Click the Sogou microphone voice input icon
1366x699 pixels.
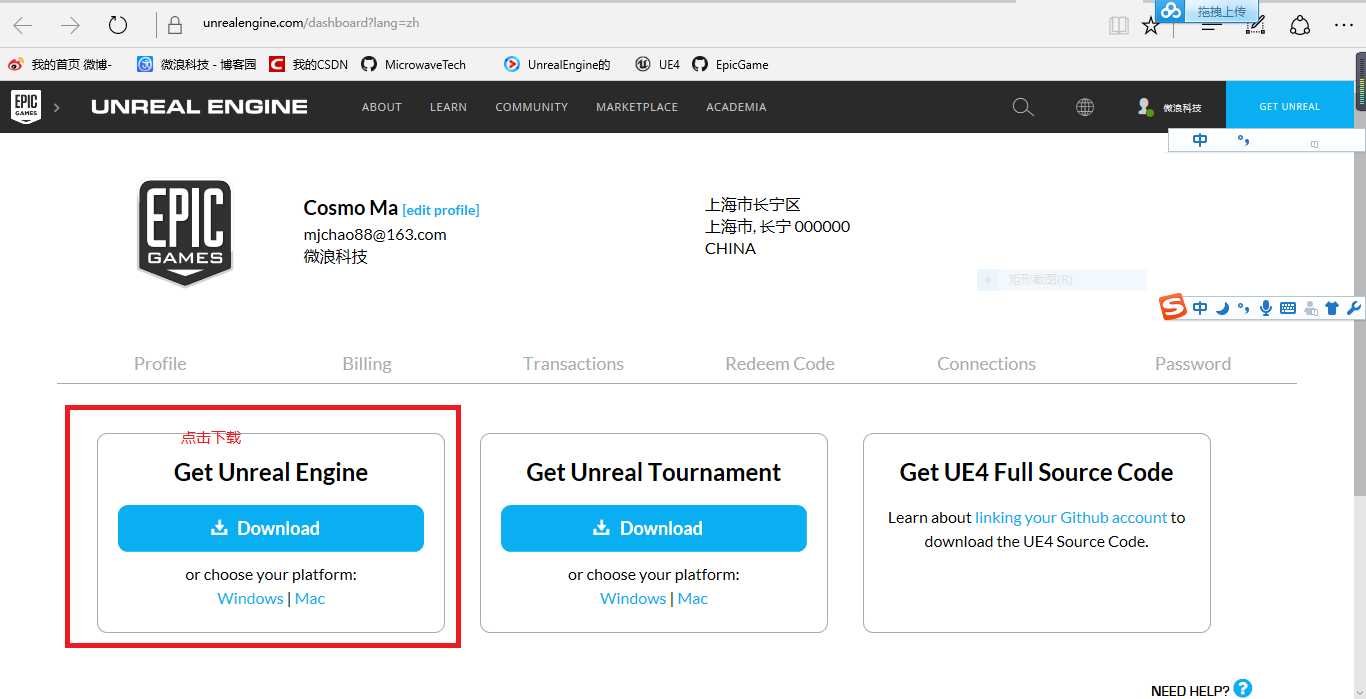pyautogui.click(x=1266, y=308)
